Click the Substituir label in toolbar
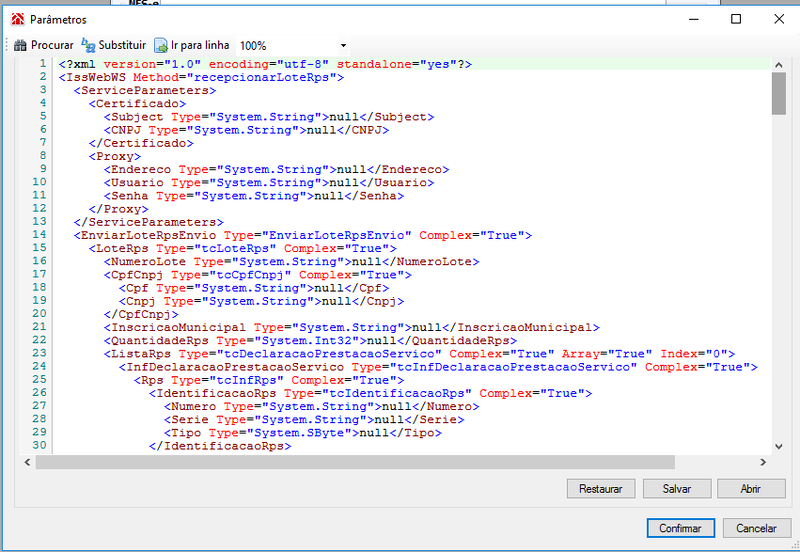 point(122,45)
